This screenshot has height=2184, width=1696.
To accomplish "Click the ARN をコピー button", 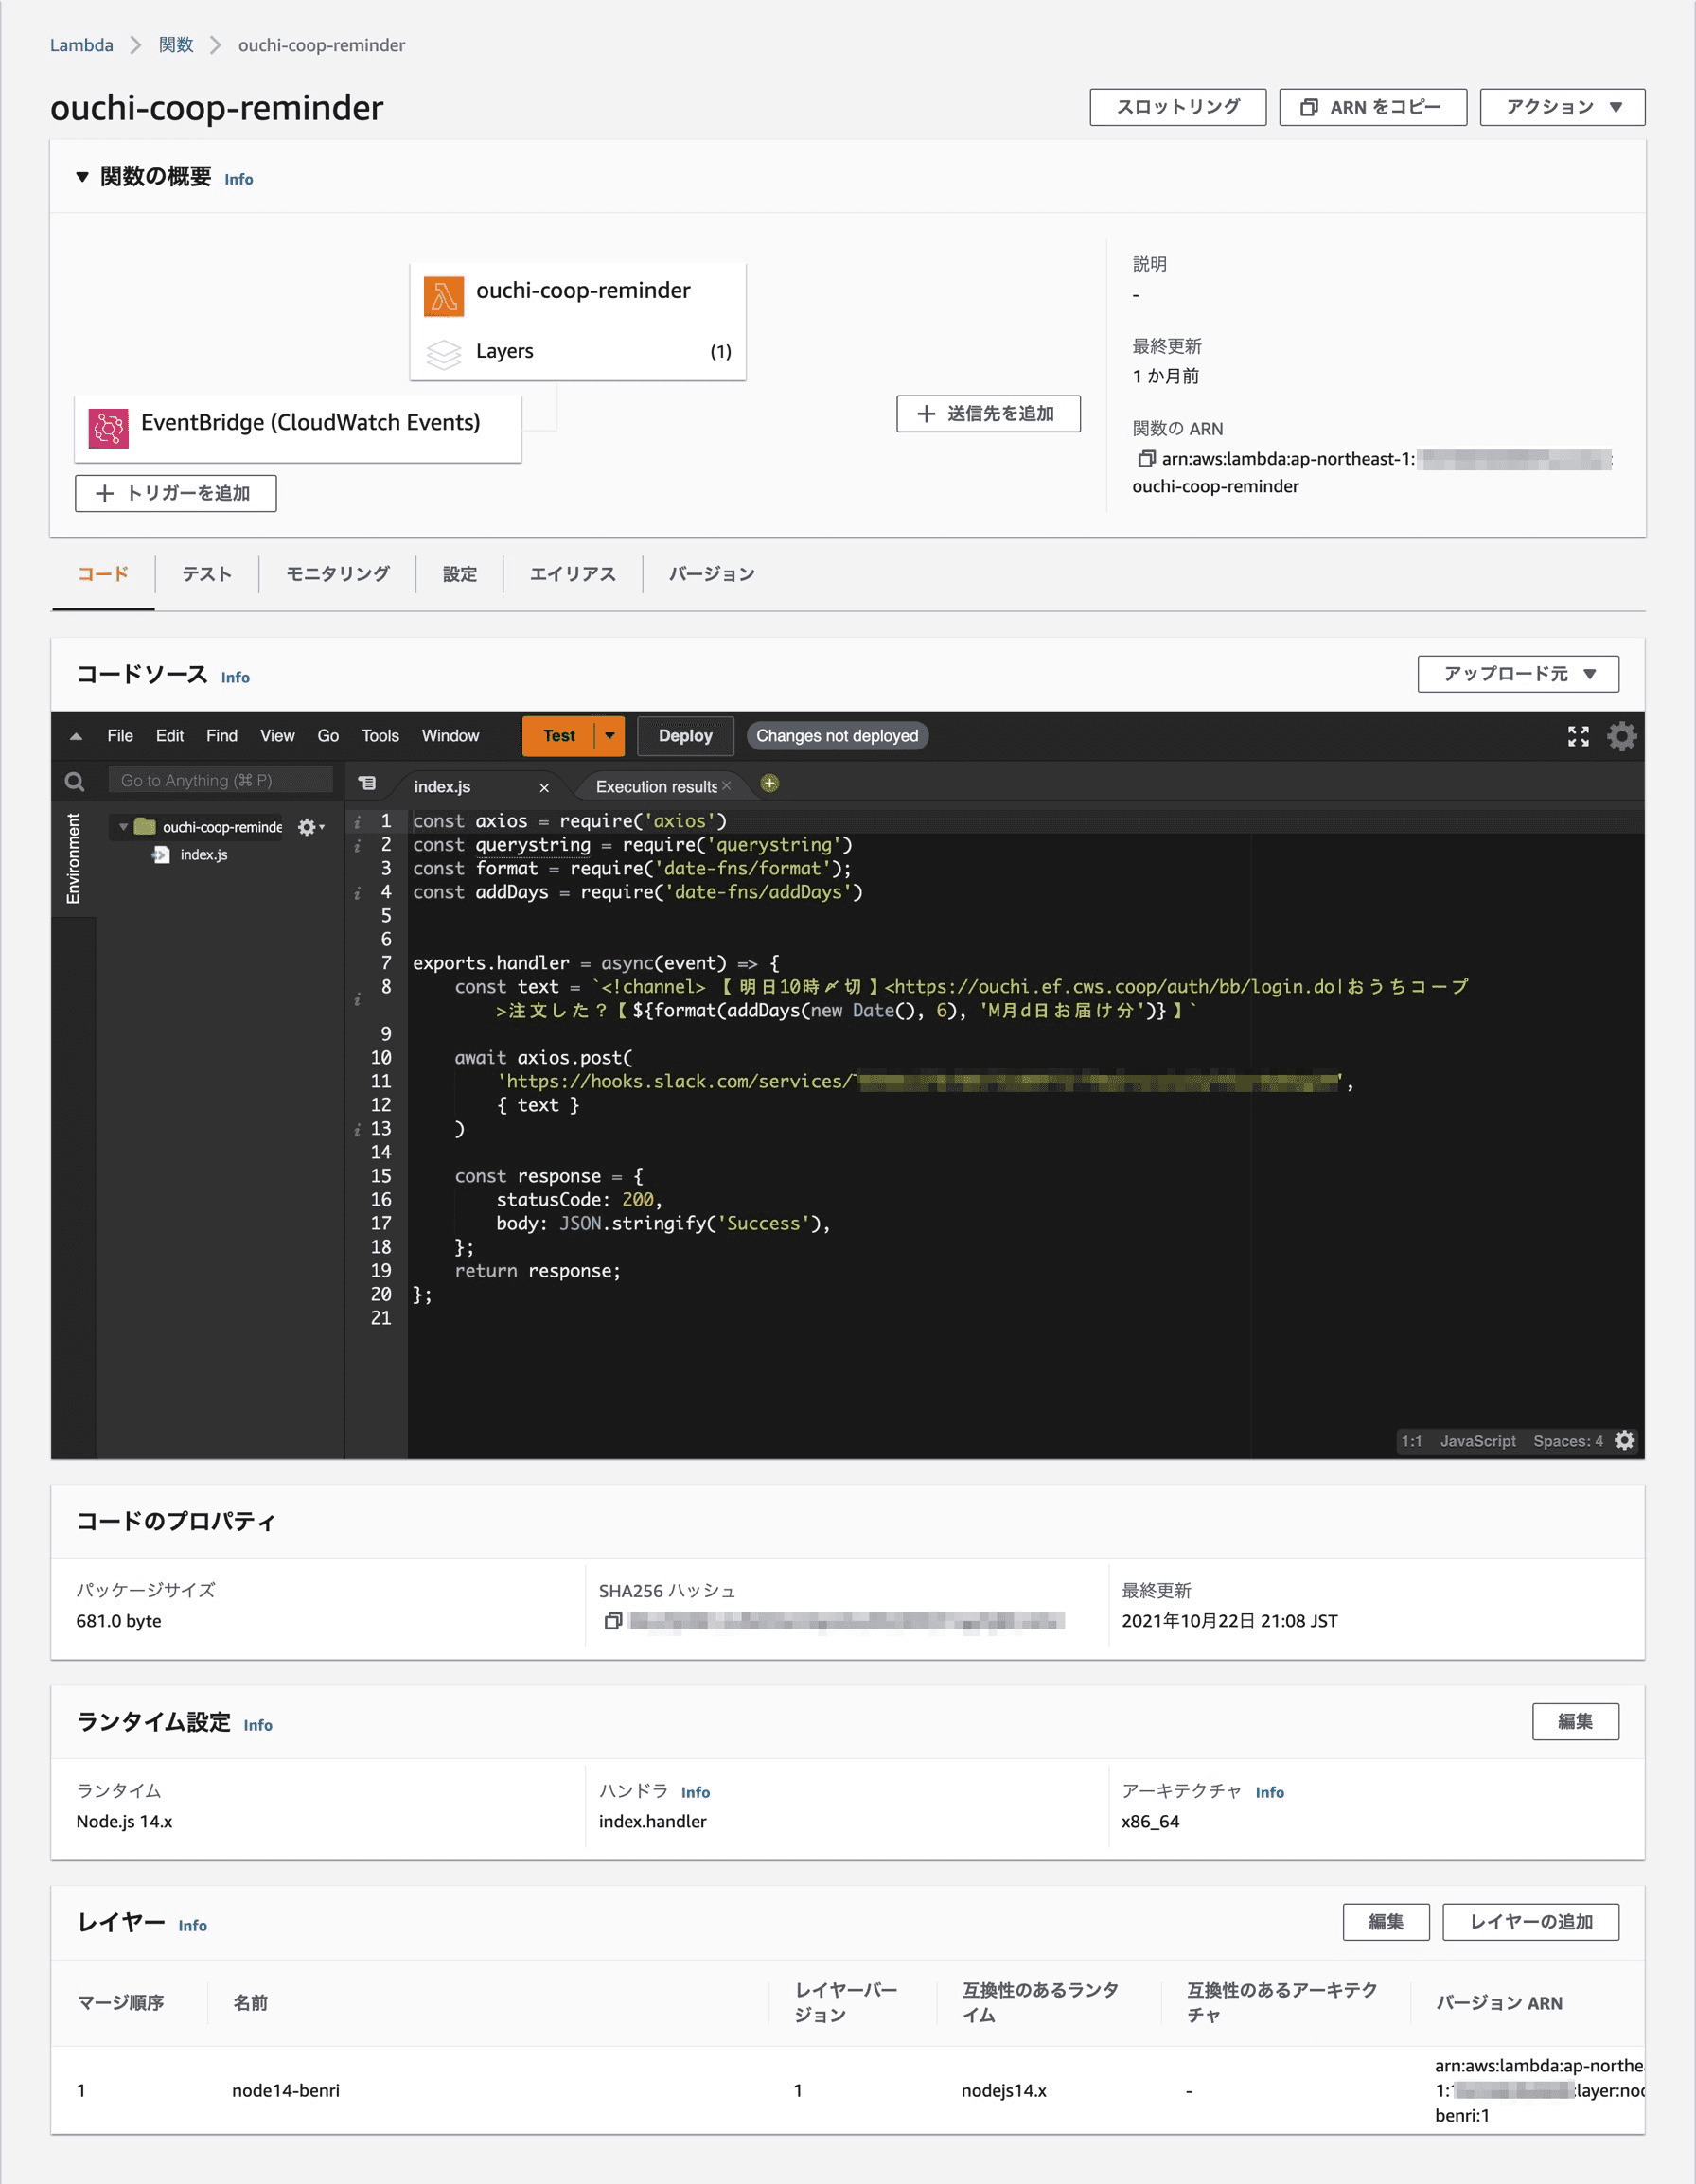I will pos(1373,107).
